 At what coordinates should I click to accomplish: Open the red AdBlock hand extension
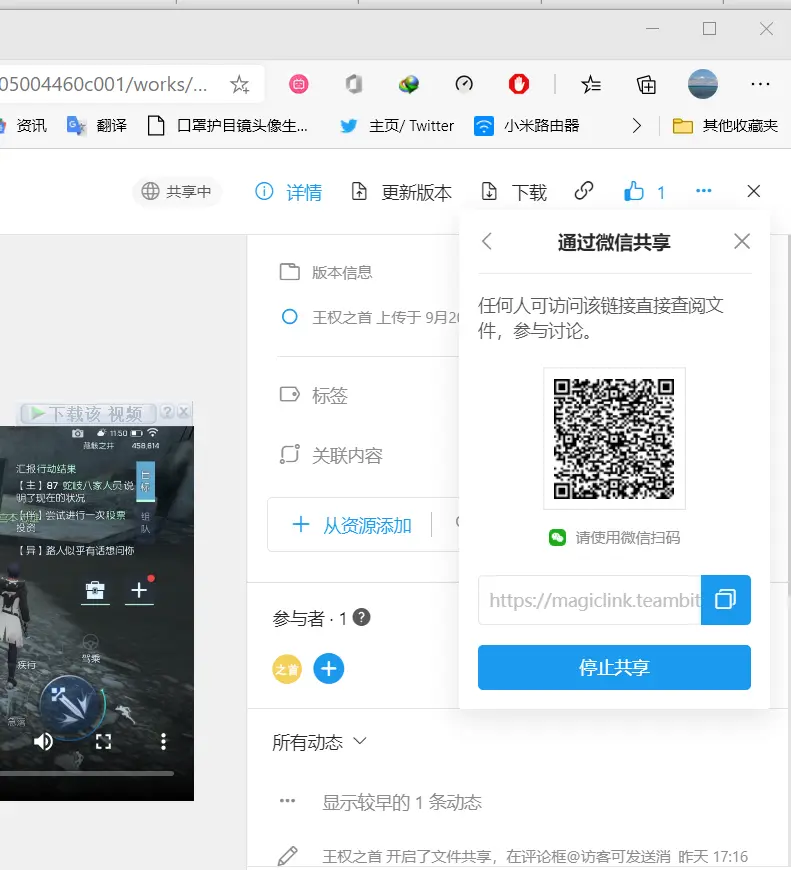point(519,84)
